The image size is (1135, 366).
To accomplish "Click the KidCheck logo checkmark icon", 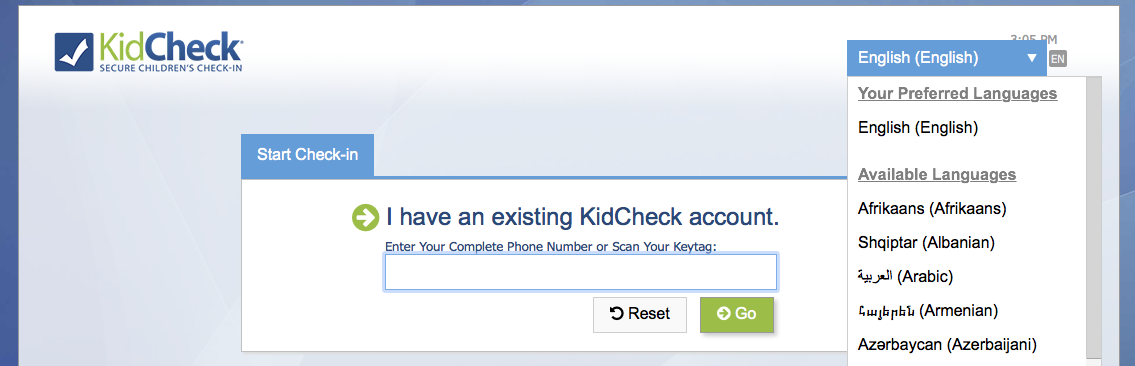I will [74, 51].
